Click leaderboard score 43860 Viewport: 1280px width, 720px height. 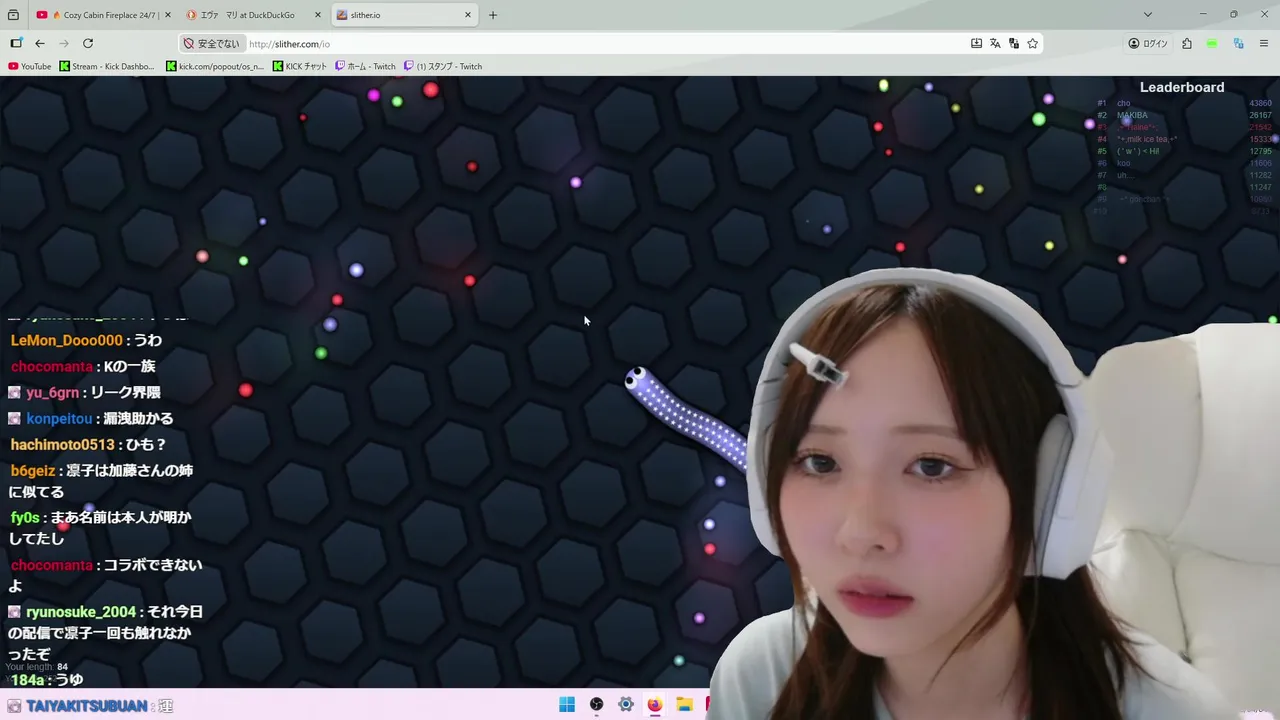[1260, 103]
